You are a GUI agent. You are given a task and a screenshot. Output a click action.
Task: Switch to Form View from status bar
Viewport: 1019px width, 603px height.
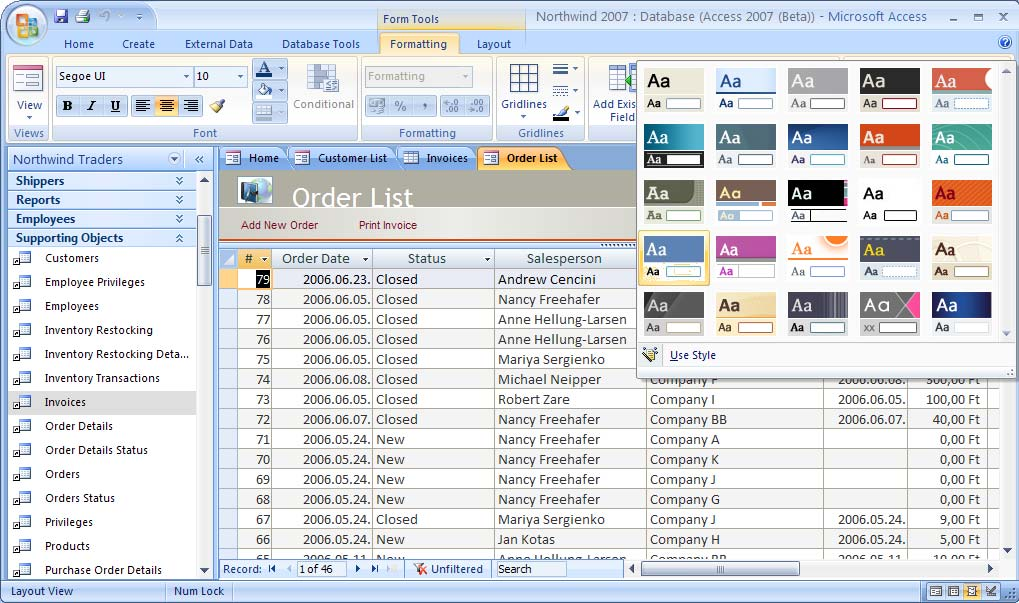pyautogui.click(x=936, y=591)
